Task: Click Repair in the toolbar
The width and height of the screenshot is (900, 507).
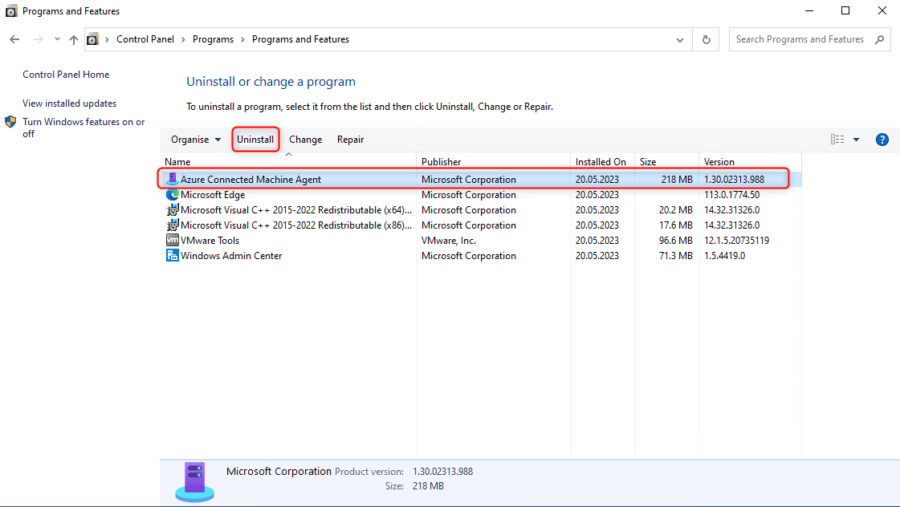Action: pos(350,140)
